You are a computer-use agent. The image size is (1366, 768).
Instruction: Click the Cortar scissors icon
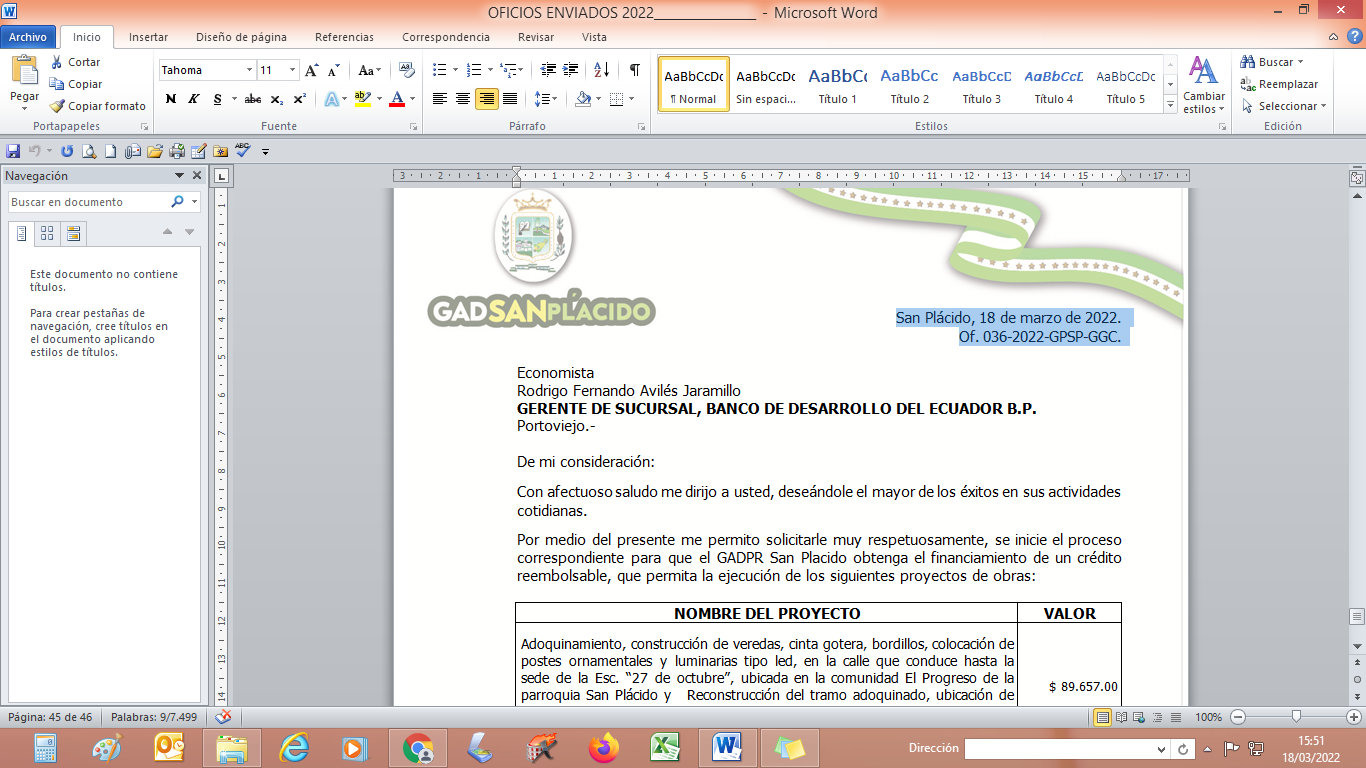(58, 62)
